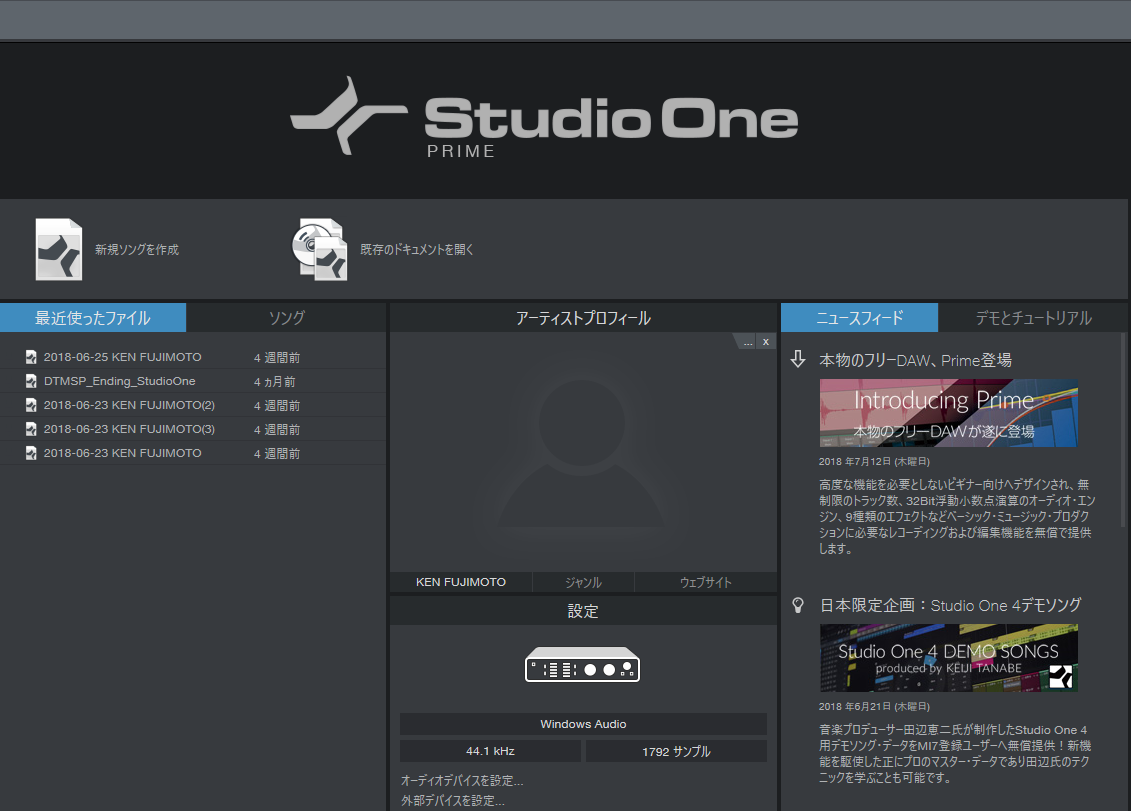
Task: Click 既存のドキュメントを開く label
Action: click(417, 250)
